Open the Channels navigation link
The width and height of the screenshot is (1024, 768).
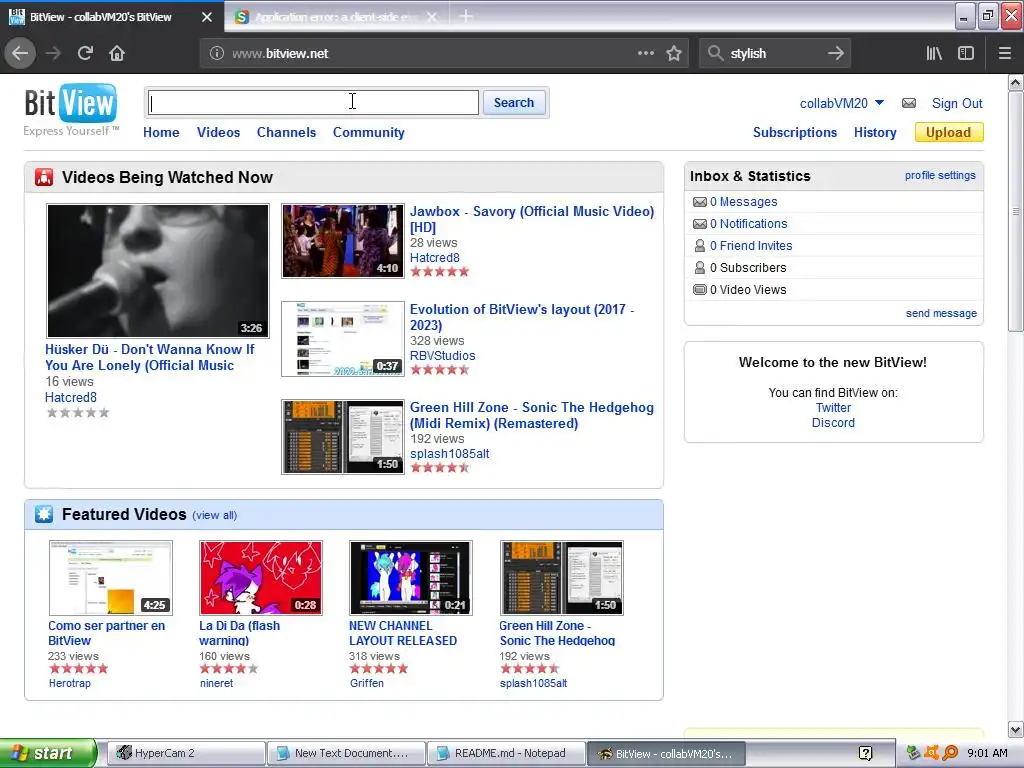286,132
